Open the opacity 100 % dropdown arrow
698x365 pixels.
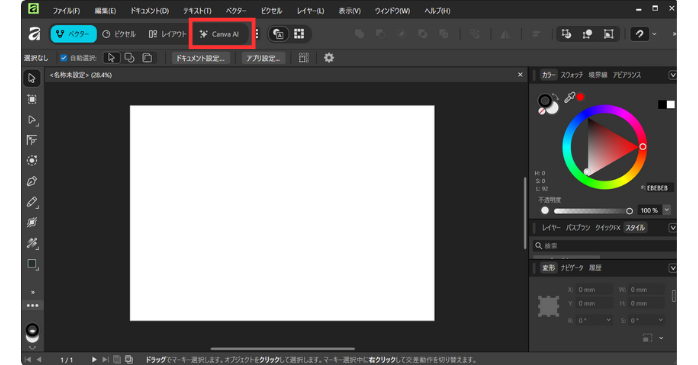[x=666, y=210]
